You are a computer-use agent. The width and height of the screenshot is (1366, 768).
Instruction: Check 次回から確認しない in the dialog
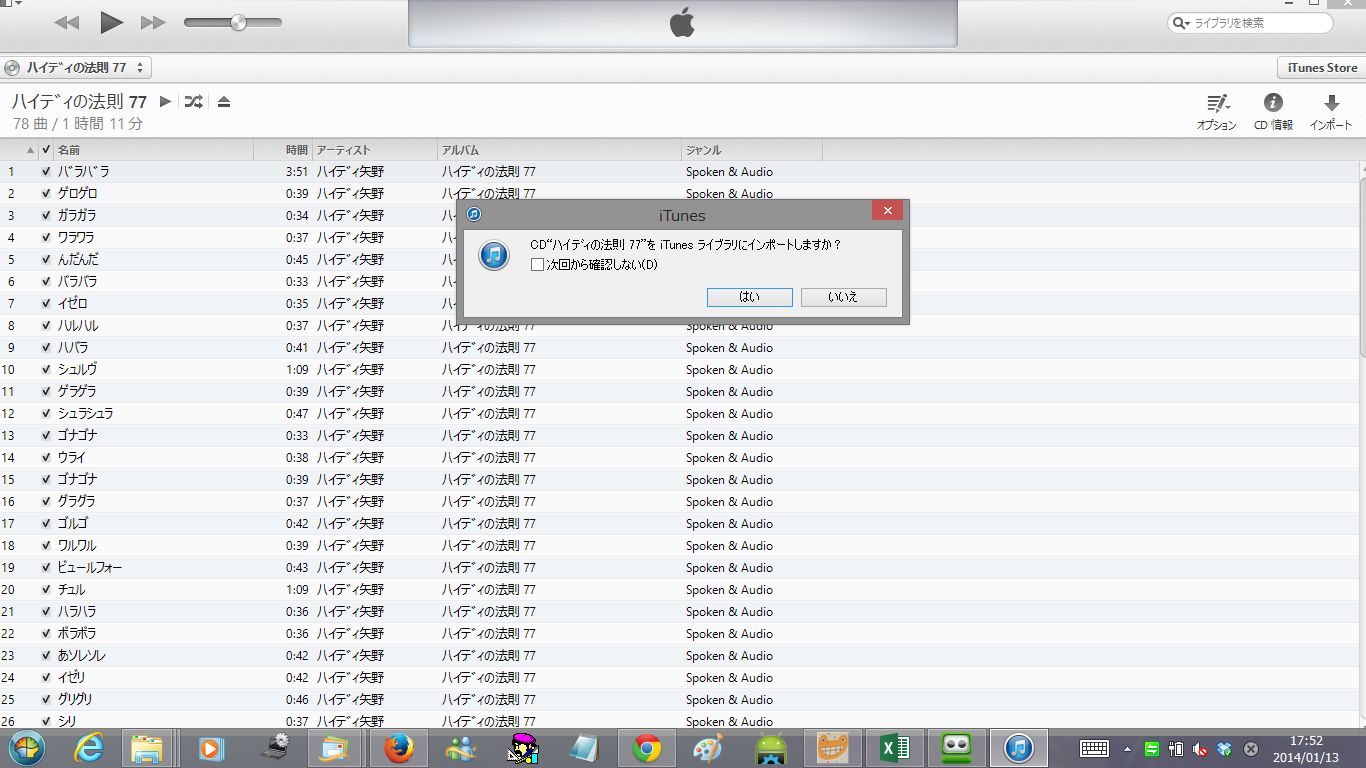point(537,264)
